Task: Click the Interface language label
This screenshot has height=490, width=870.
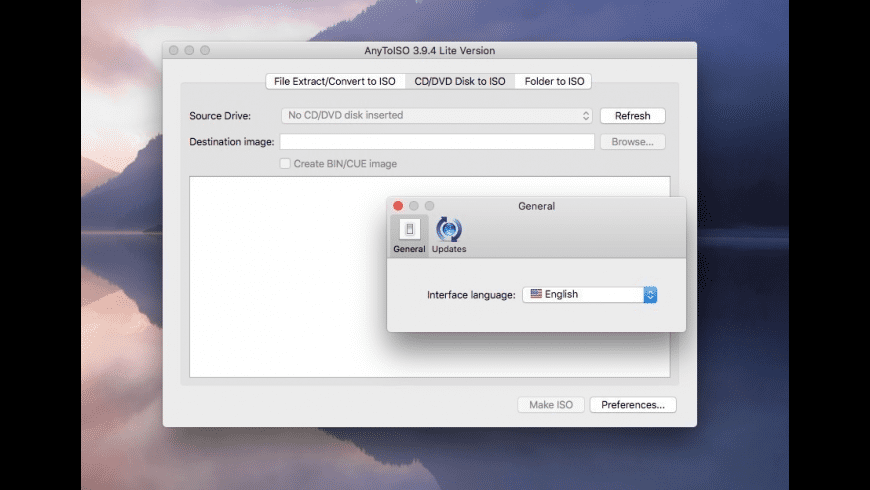Action: tap(471, 295)
